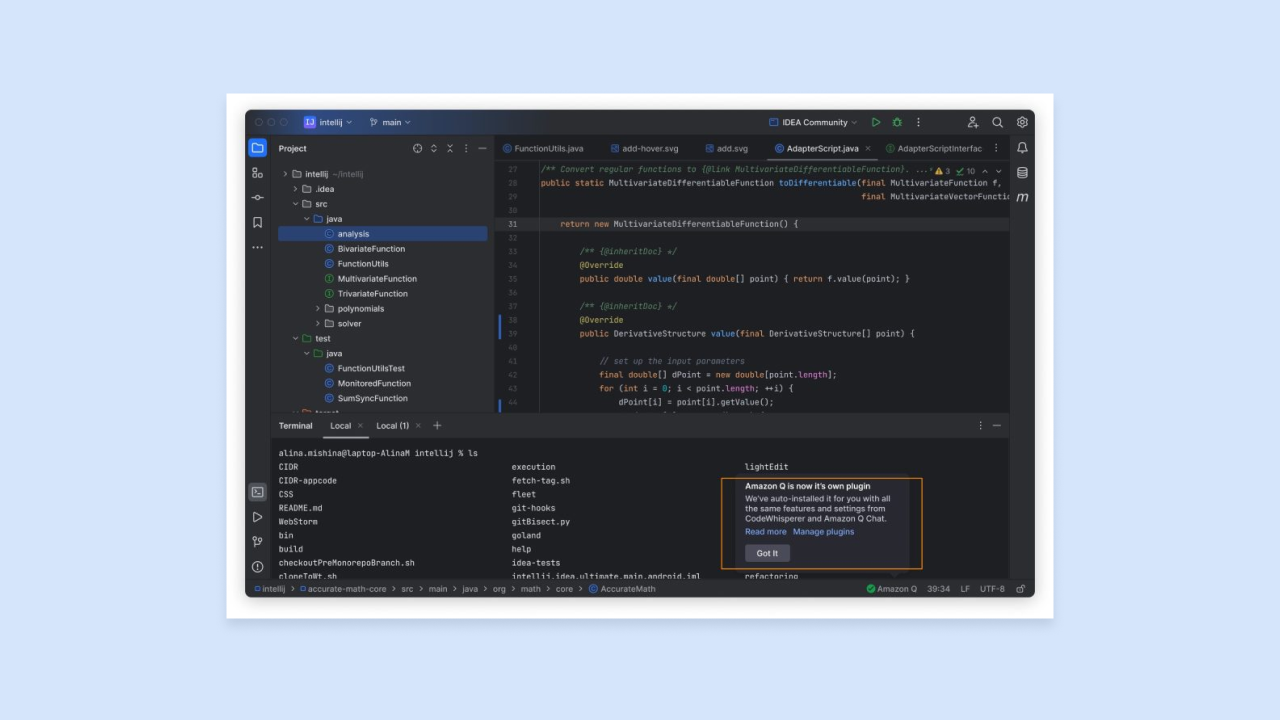
Task: Click LF line separator in status bar
Action: tap(965, 589)
